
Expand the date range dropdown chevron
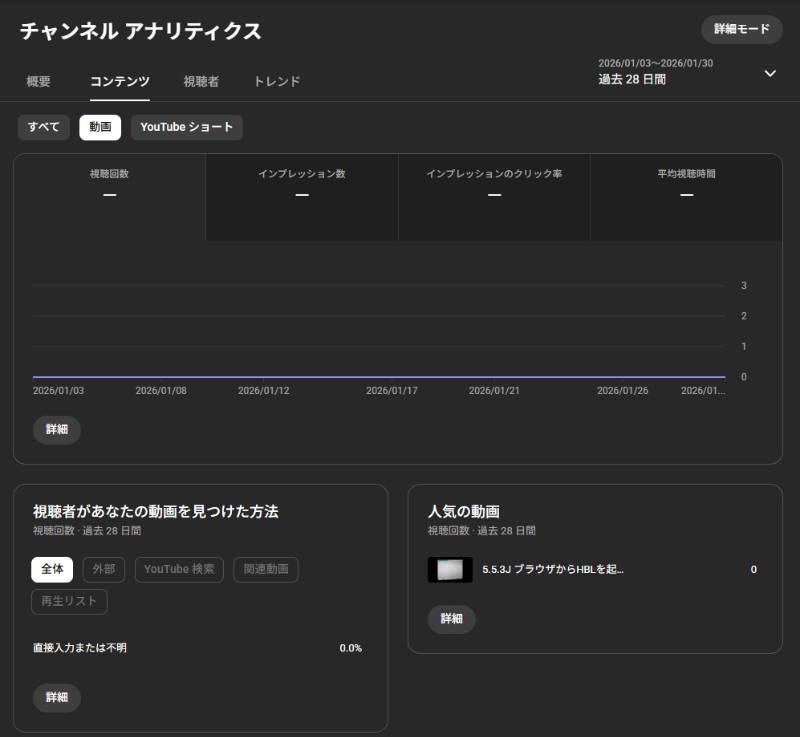coord(770,73)
